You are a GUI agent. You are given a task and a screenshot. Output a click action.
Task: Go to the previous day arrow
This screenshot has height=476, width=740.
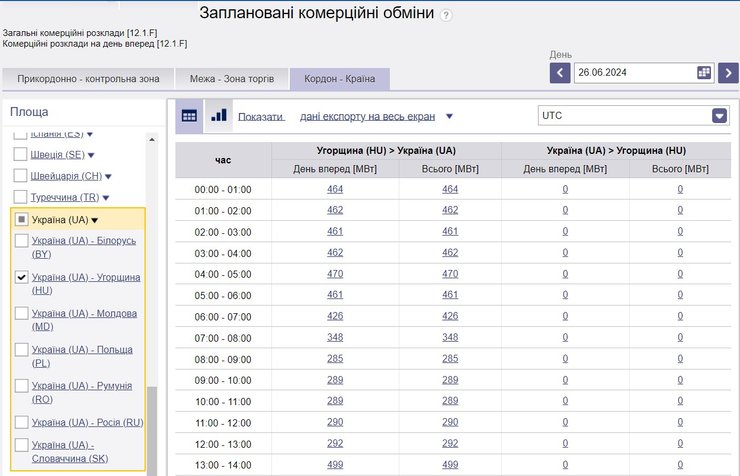point(560,73)
